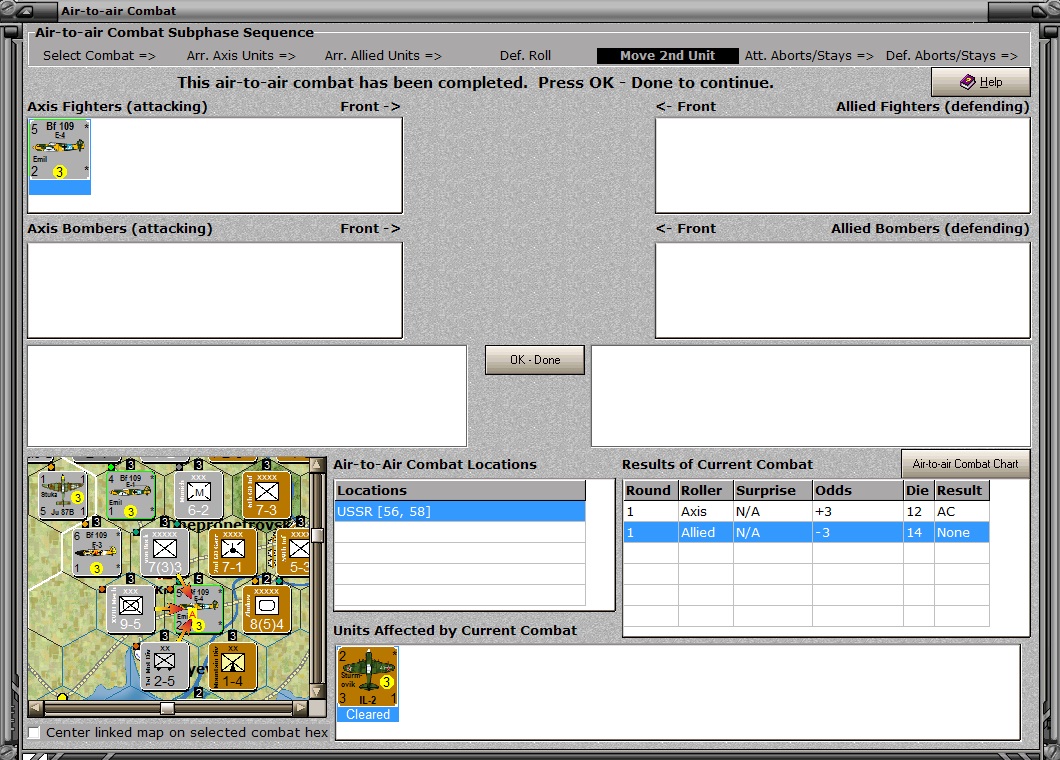Select the orange 5-3 infantry counter

pyautogui.click(x=293, y=552)
